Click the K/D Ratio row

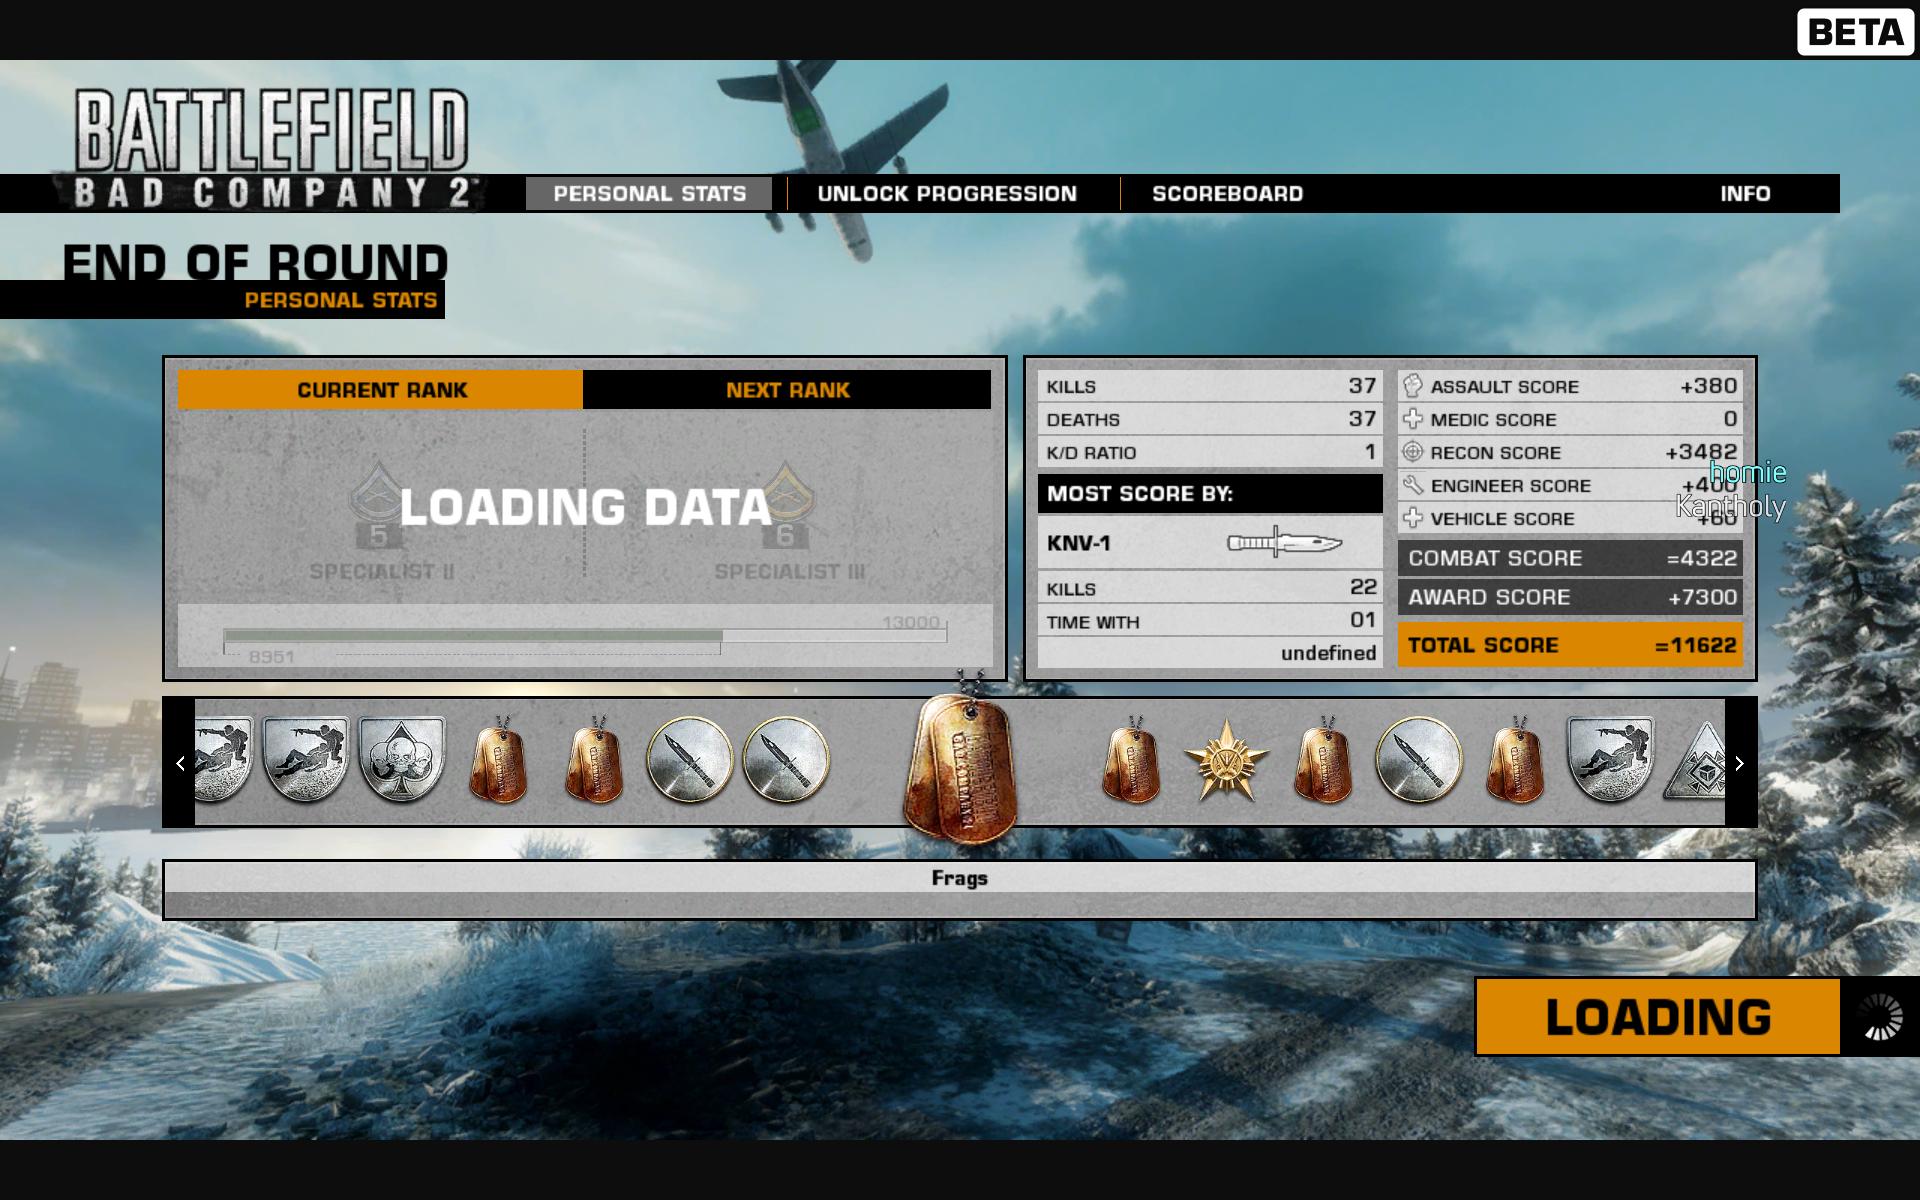(1210, 452)
